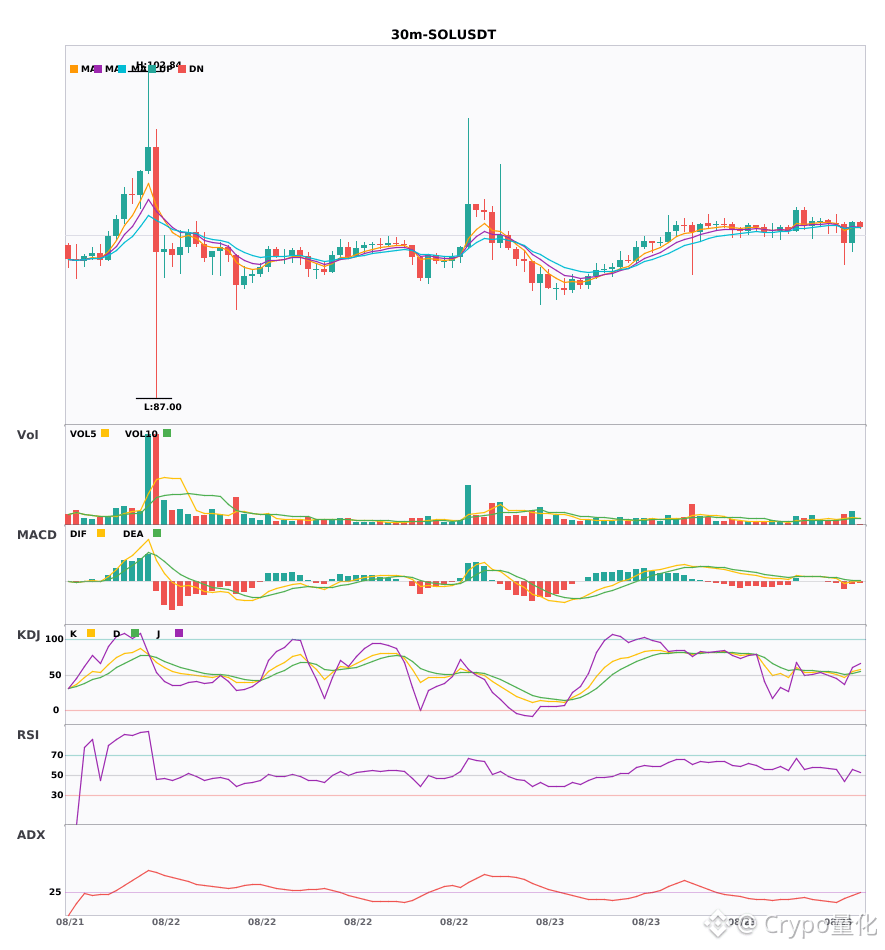This screenshot has width=885, height=950.
Task: Click the tallest green volume bar
Action: (148, 479)
